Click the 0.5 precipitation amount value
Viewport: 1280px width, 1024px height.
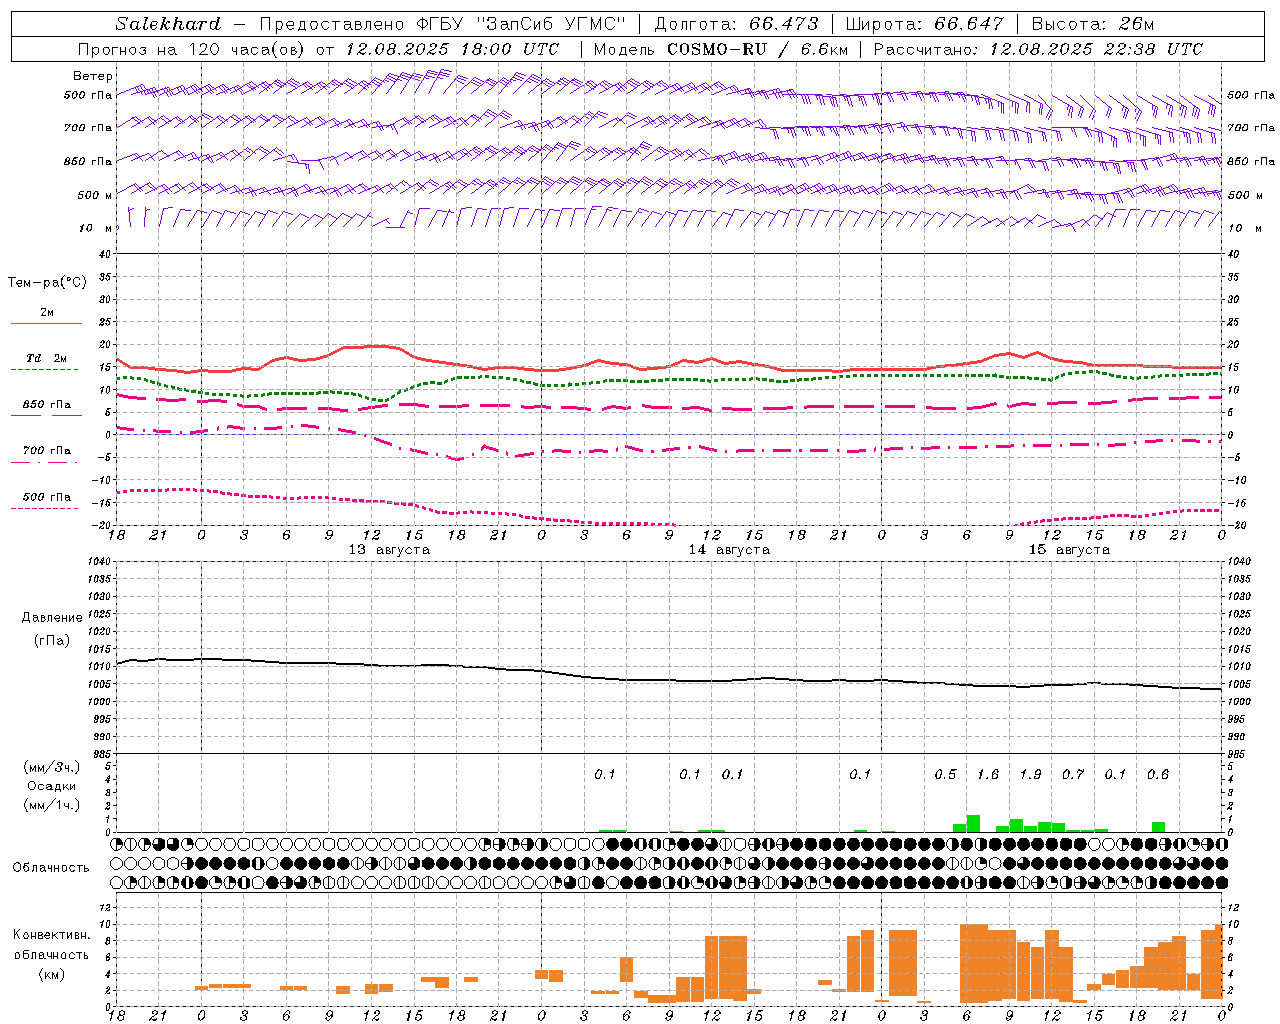[945, 775]
